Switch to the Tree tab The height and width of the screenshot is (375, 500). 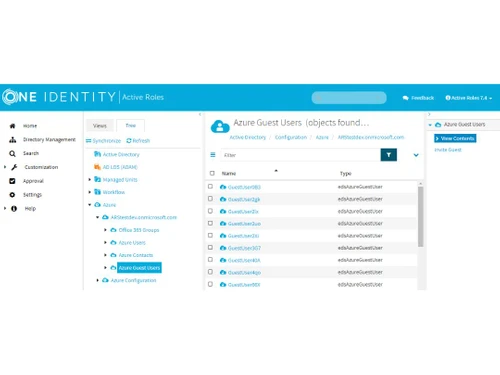point(131,125)
